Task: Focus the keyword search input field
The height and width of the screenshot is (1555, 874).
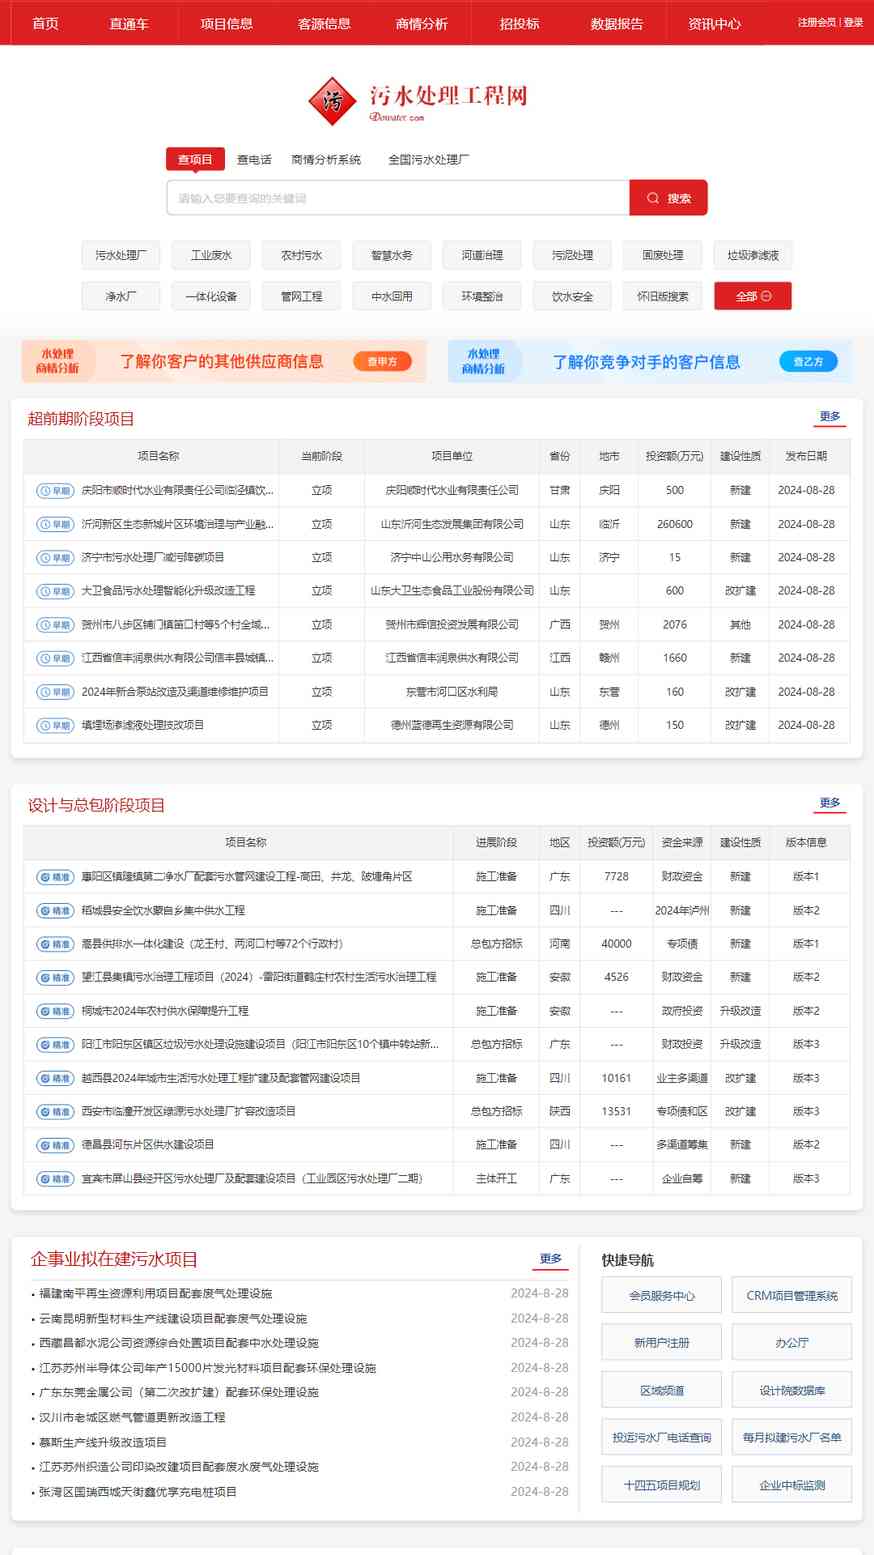Action: pos(398,198)
